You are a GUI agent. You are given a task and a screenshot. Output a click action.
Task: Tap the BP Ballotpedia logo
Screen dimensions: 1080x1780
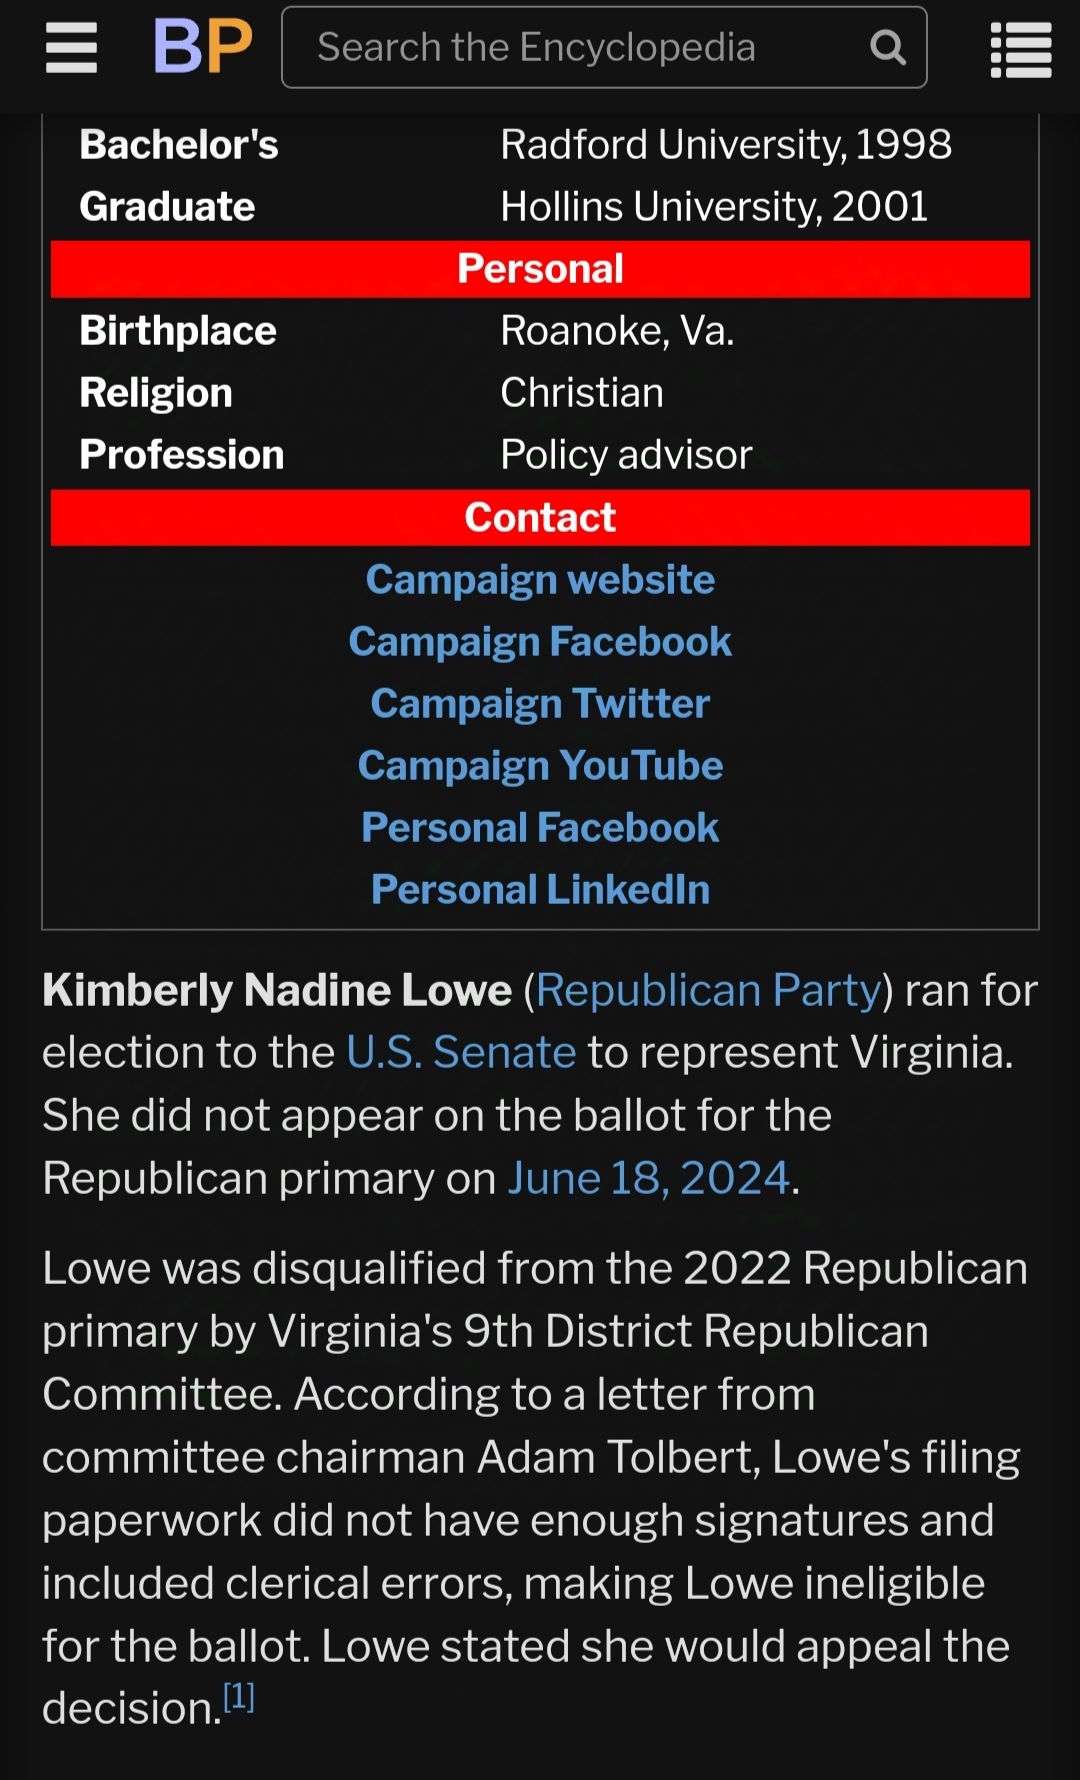(x=203, y=47)
